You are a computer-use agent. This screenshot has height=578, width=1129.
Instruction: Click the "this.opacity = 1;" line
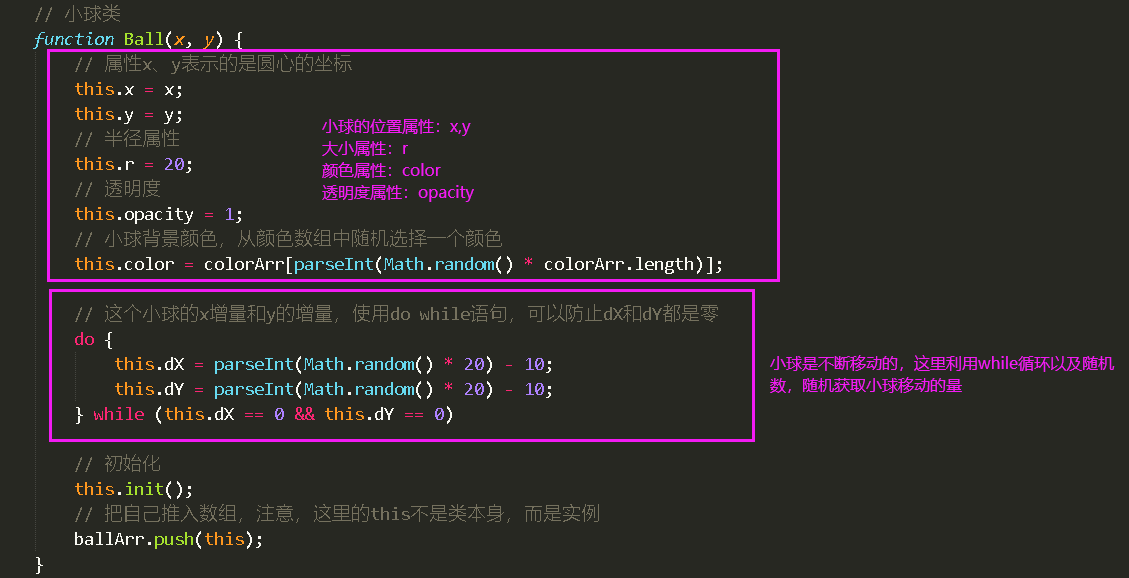click(159, 214)
